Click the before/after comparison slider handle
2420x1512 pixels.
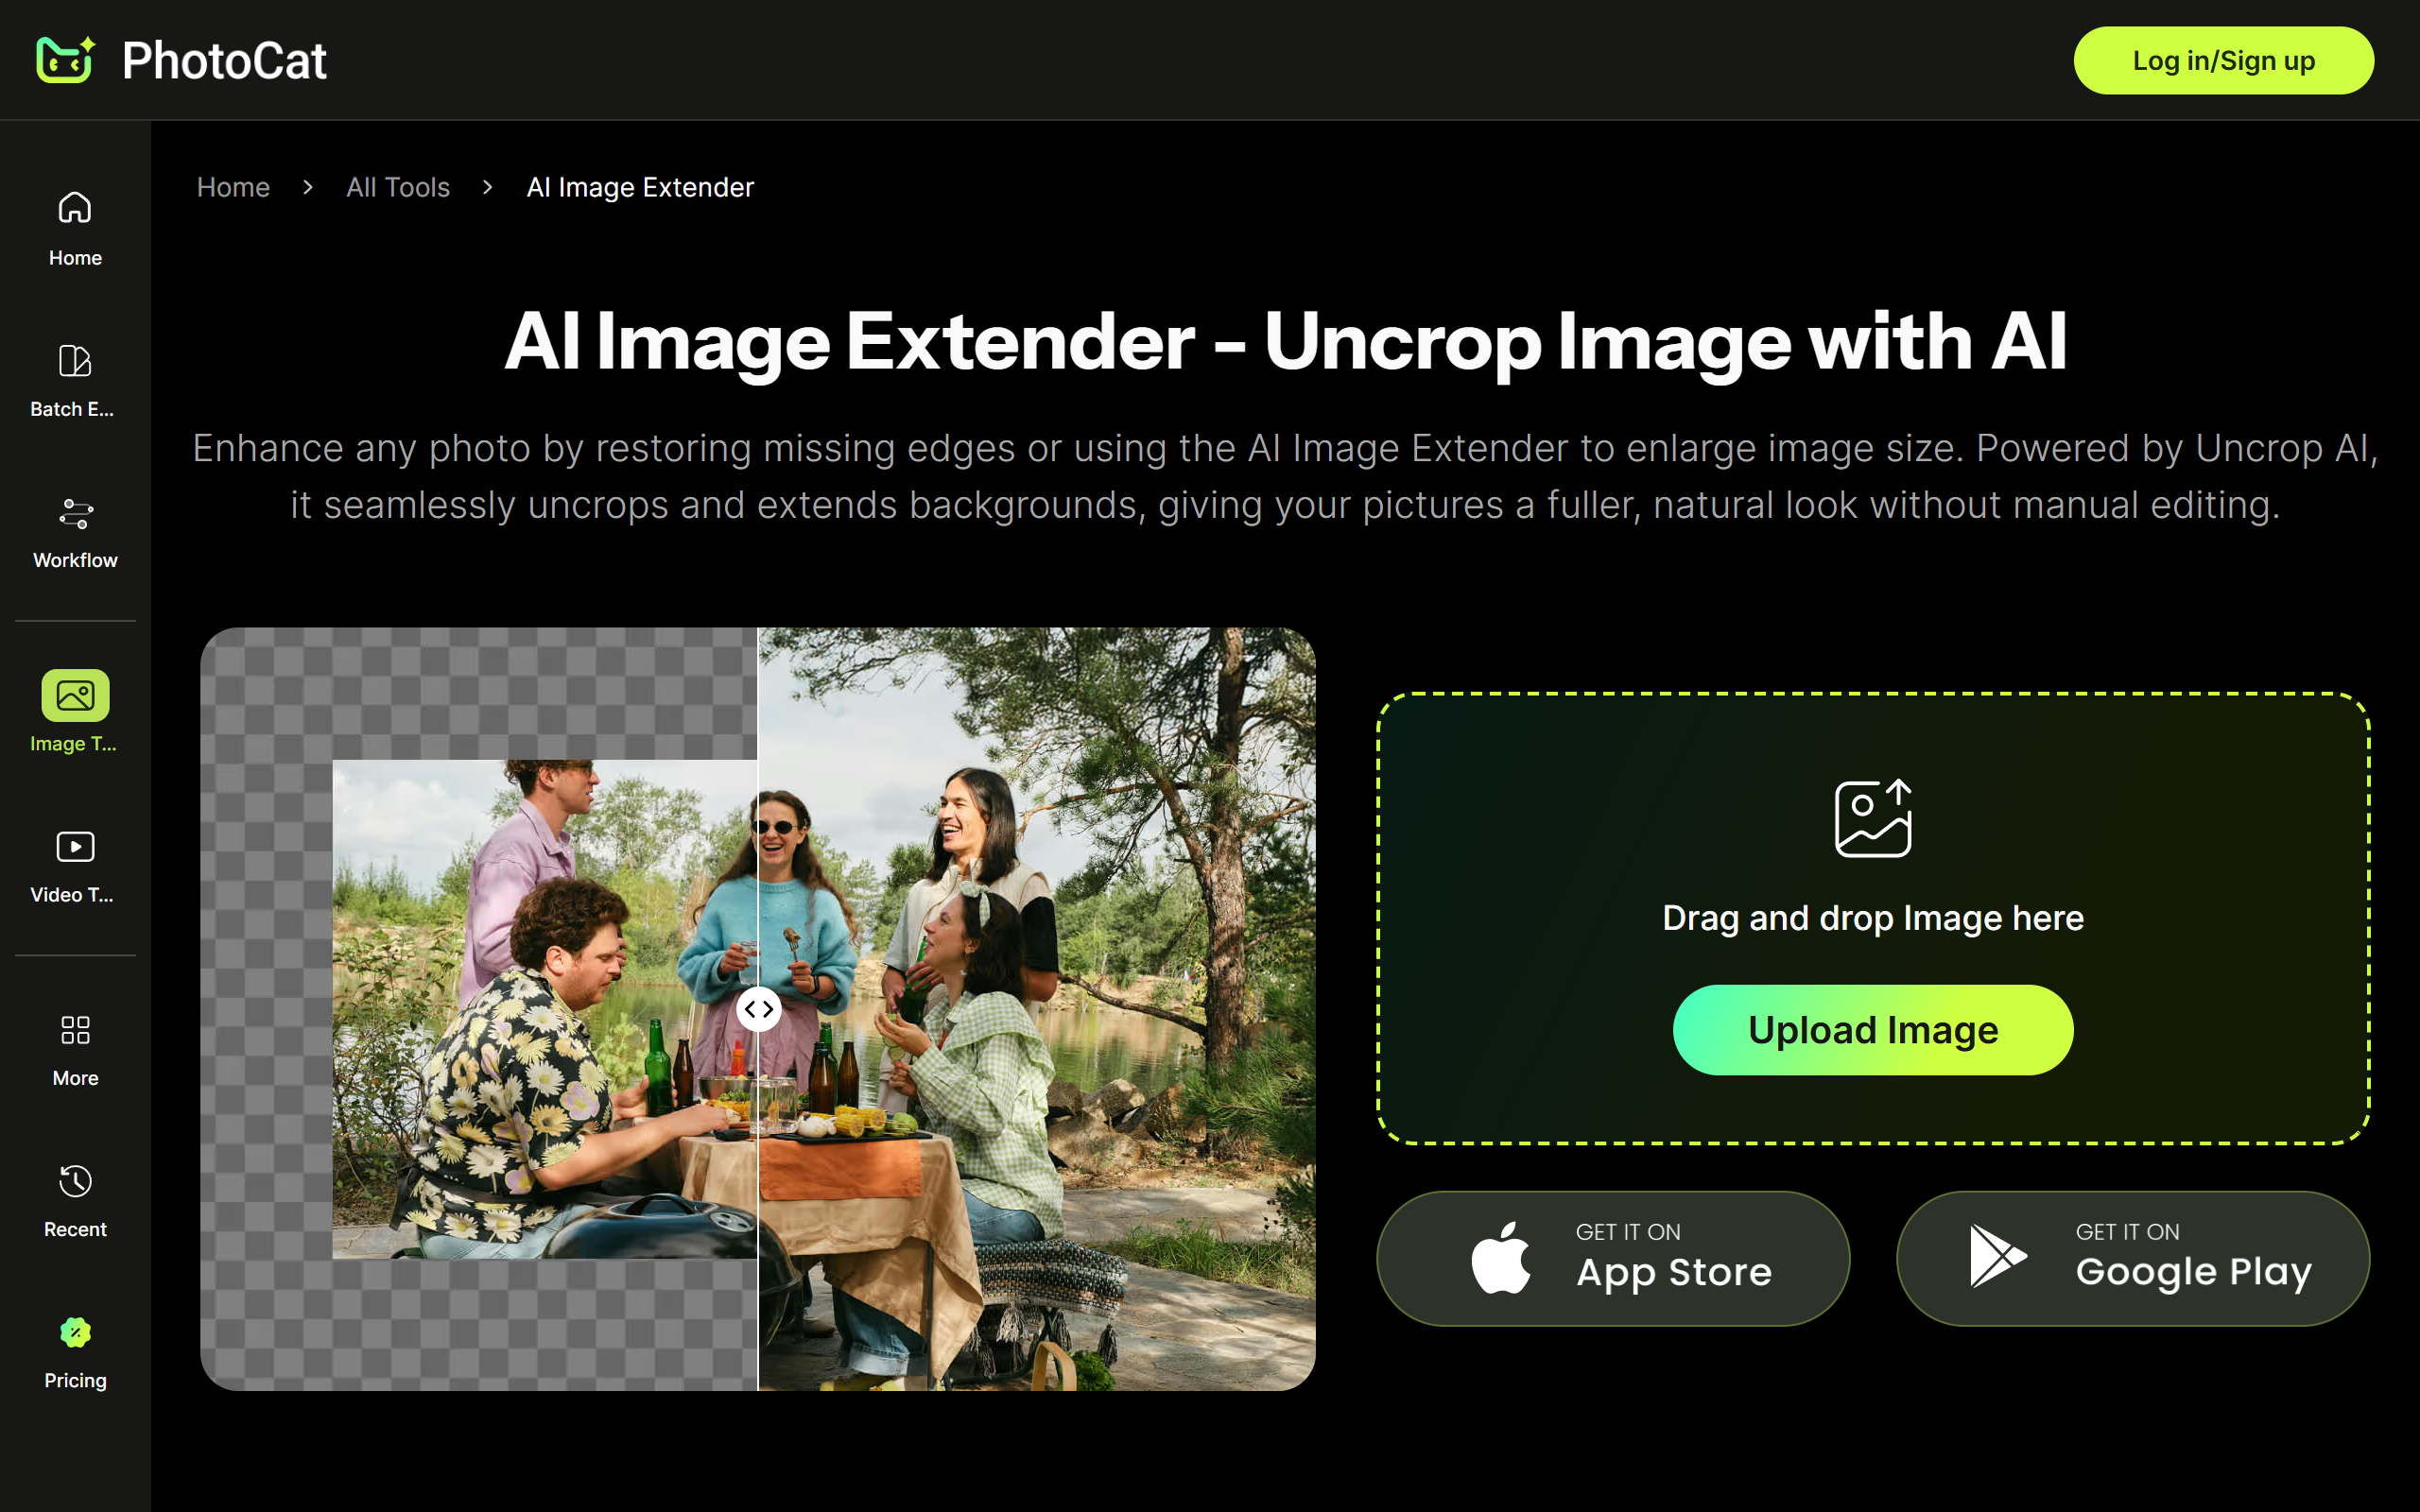pos(759,1009)
